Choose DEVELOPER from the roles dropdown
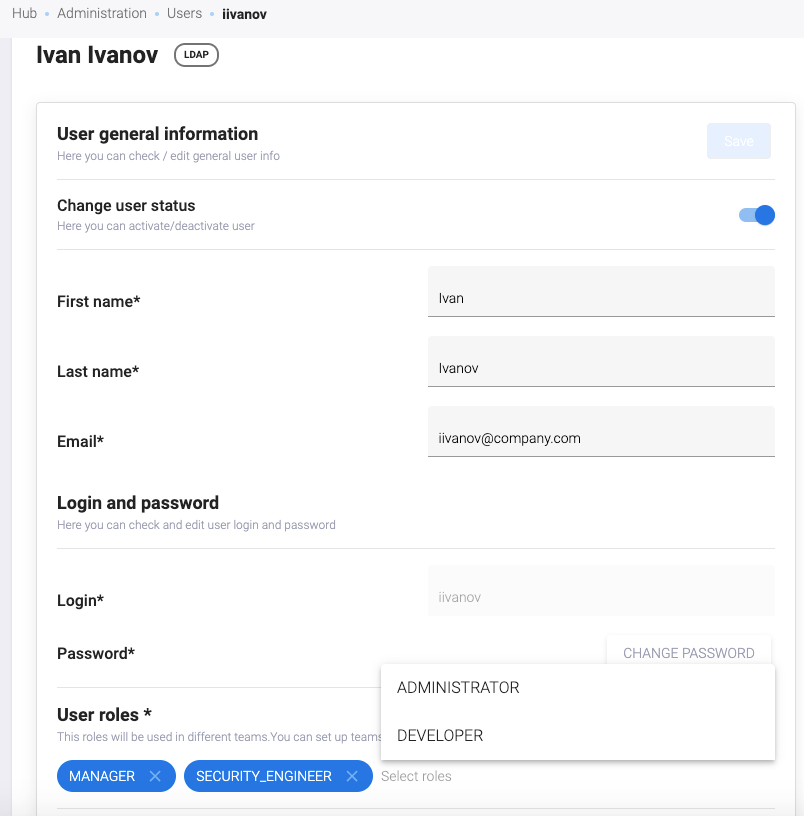Viewport: 804px width, 816px height. pos(440,736)
